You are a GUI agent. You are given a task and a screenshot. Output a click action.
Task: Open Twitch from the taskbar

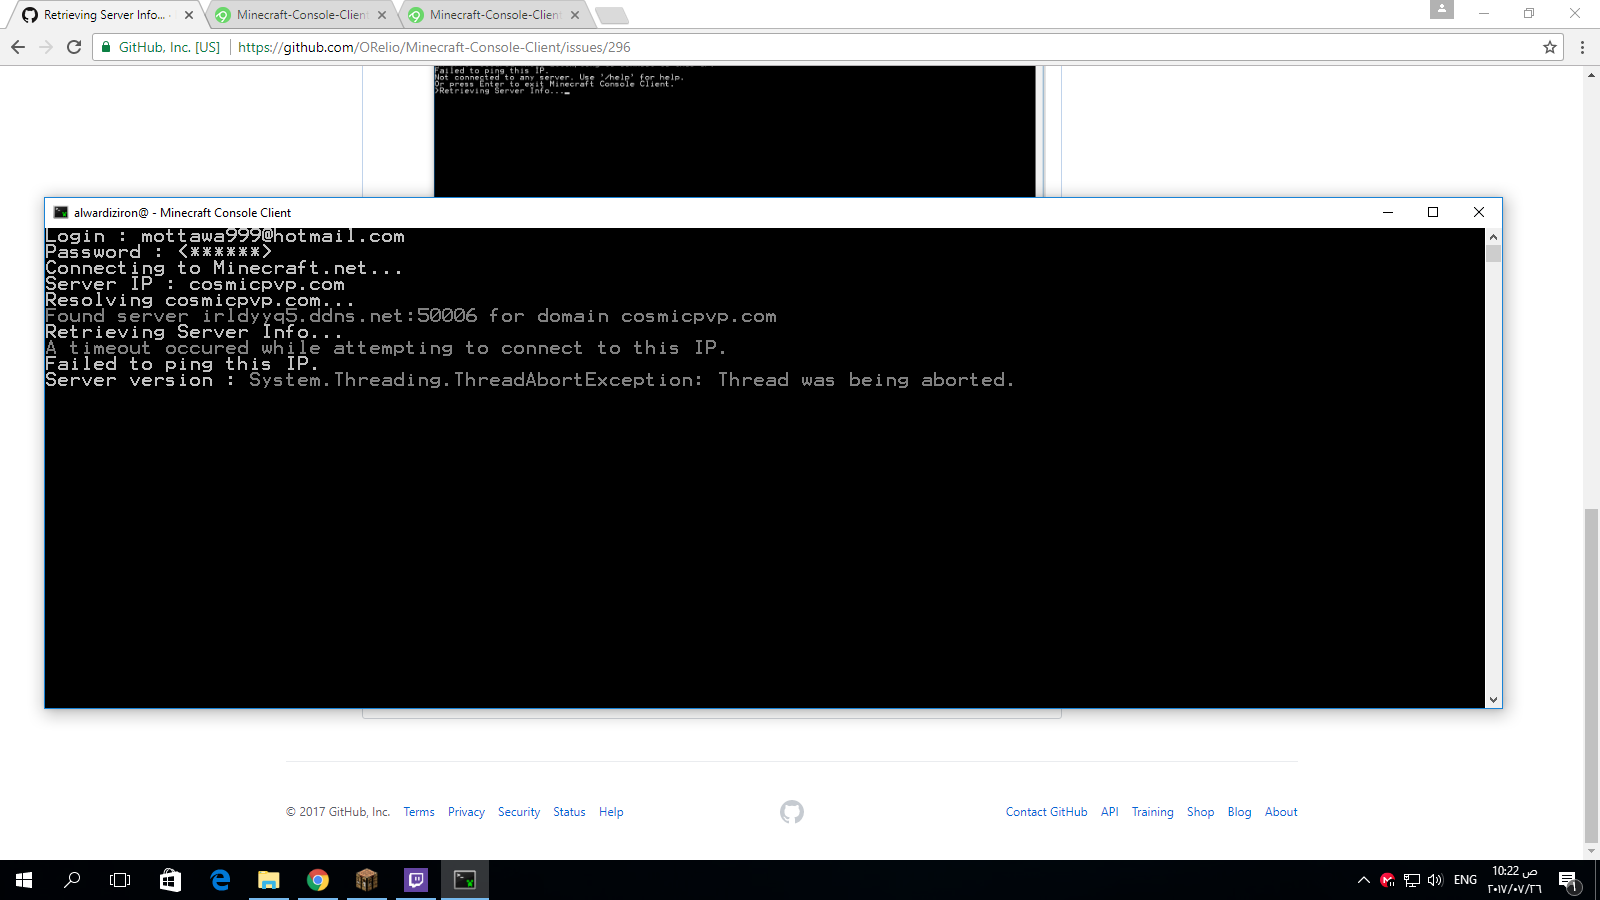[416, 880]
